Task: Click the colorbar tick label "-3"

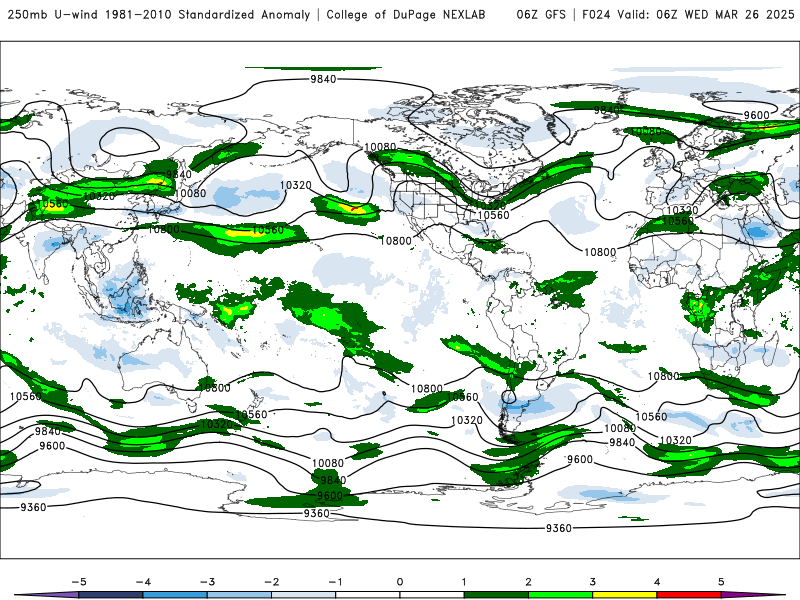Action: click(x=207, y=582)
